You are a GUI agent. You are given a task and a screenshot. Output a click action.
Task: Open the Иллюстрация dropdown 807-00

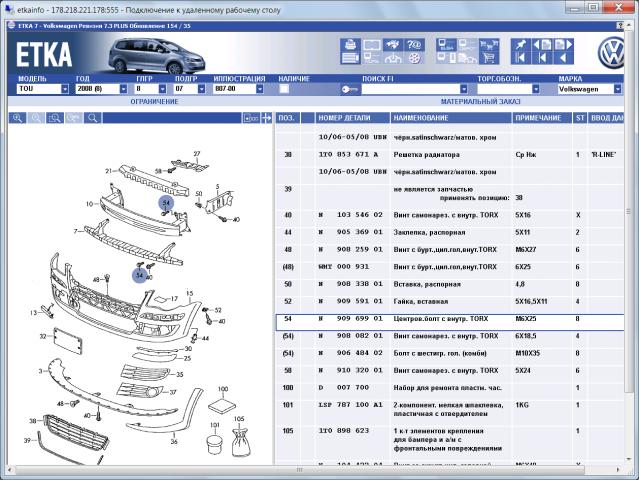point(260,89)
